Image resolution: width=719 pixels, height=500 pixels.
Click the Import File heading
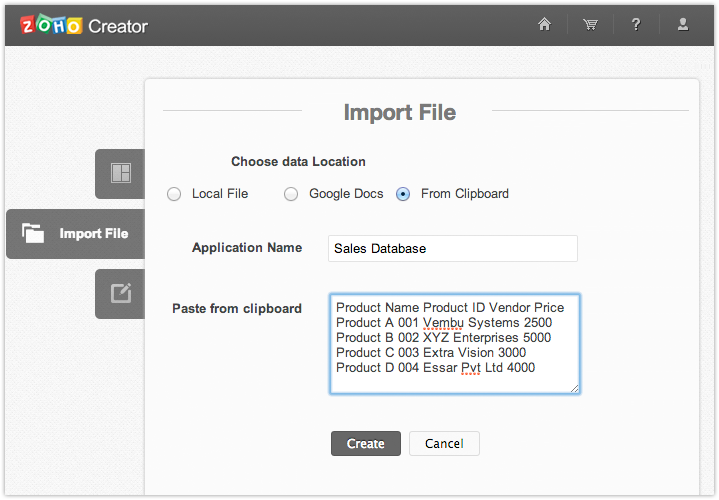point(399,112)
